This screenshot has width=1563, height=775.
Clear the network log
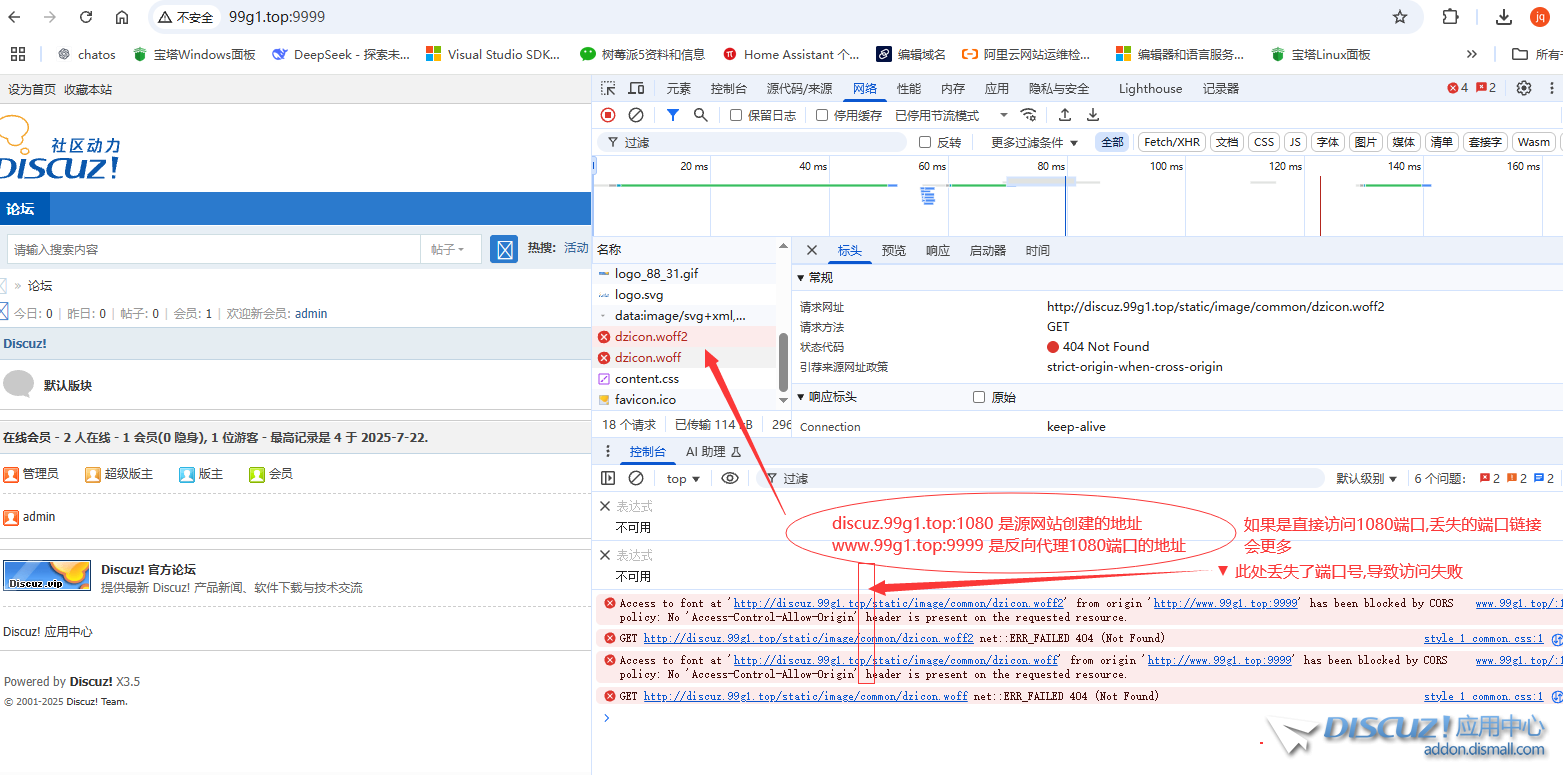click(636, 115)
